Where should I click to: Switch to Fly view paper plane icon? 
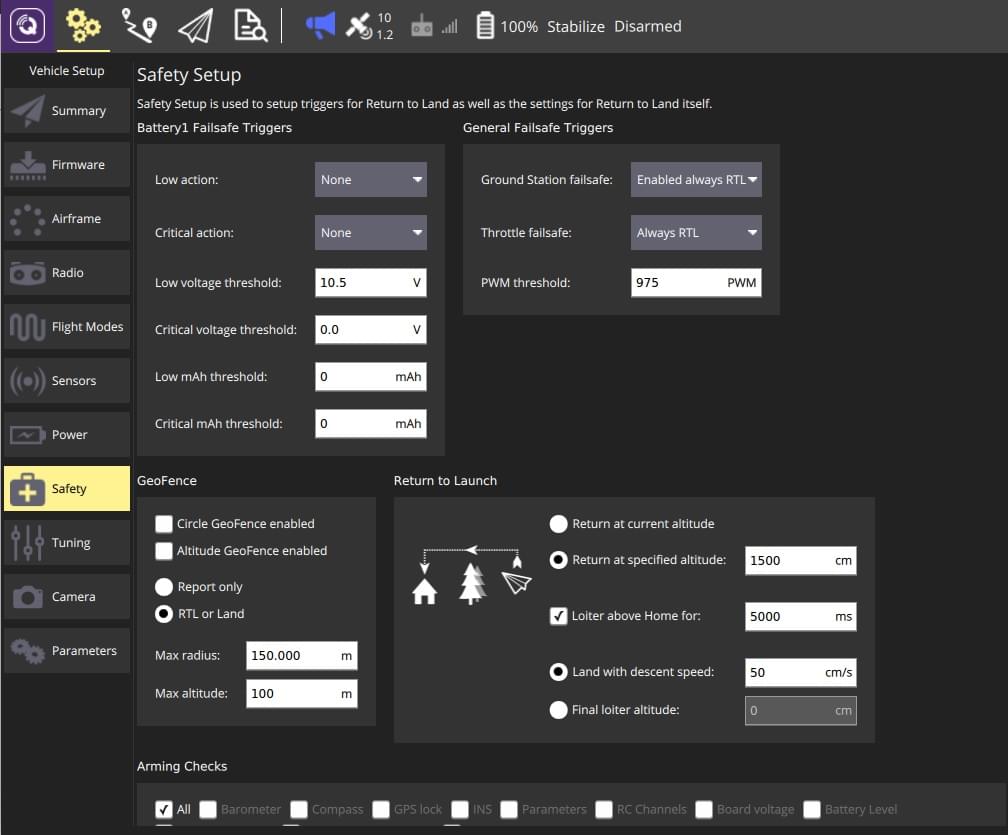point(195,26)
